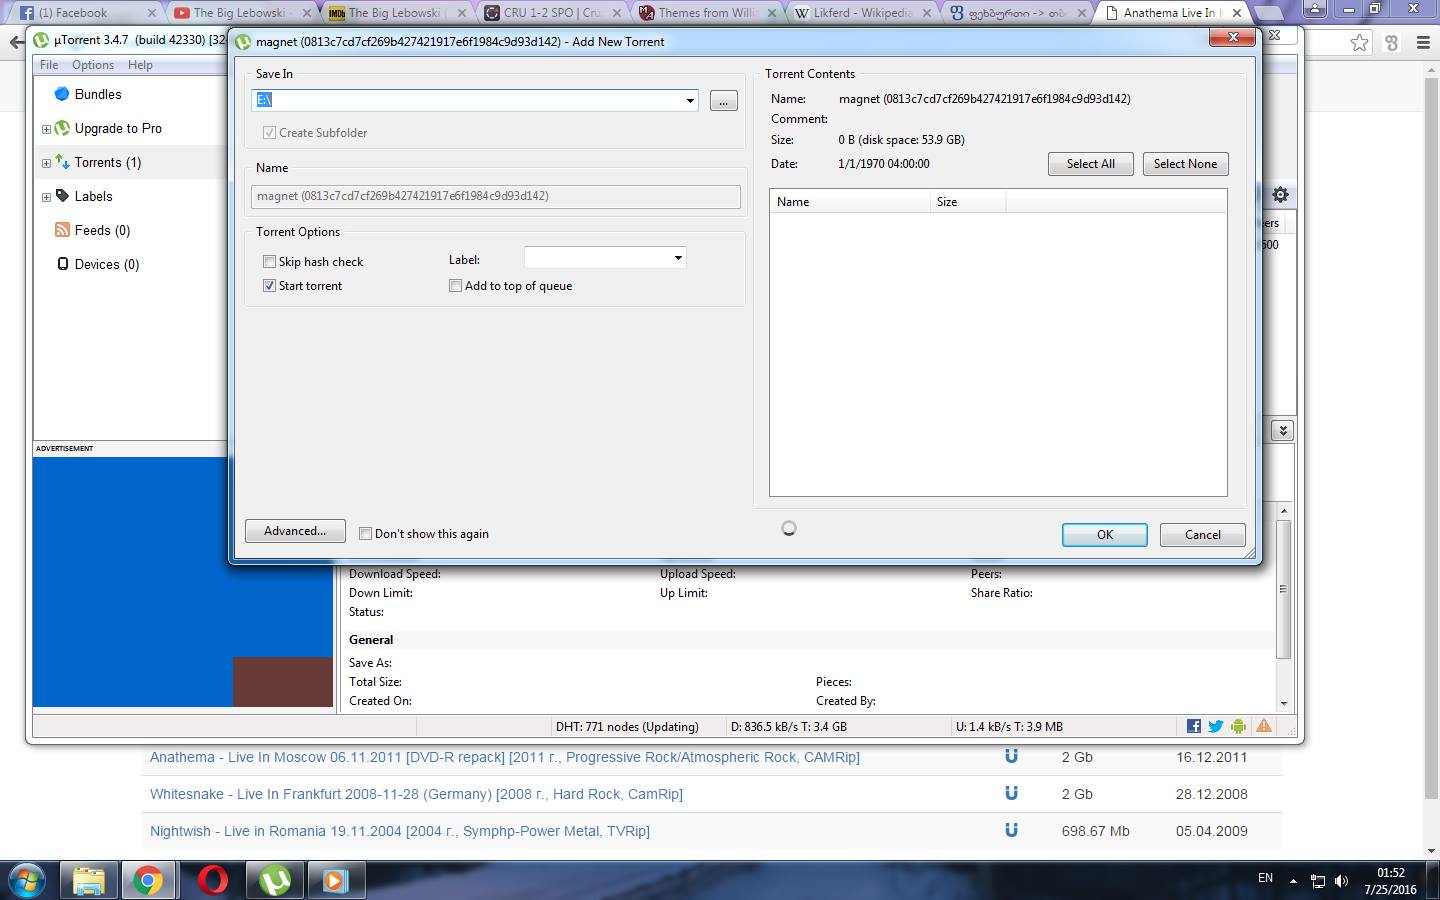Open the uTorrent Options menu

point(93,65)
